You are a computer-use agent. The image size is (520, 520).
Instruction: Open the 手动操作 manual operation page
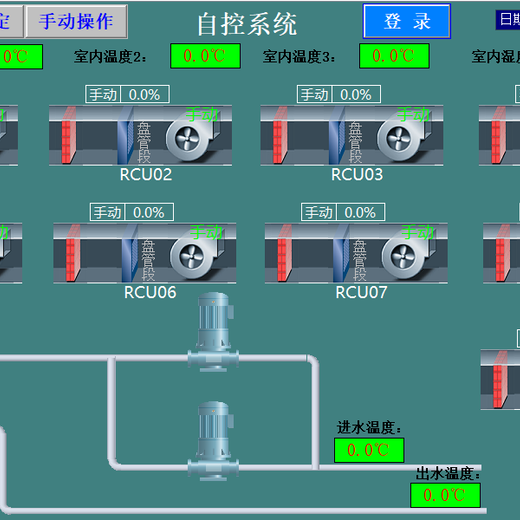click(x=76, y=21)
